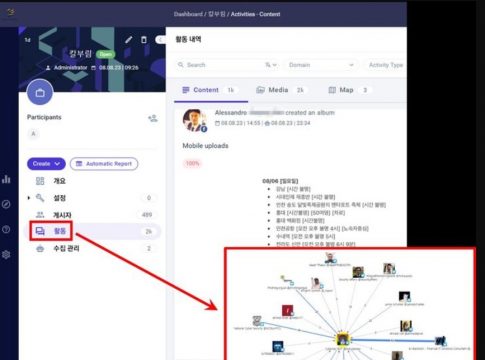
Task: Open the settings gear in the left sidebar
Action: point(6,255)
